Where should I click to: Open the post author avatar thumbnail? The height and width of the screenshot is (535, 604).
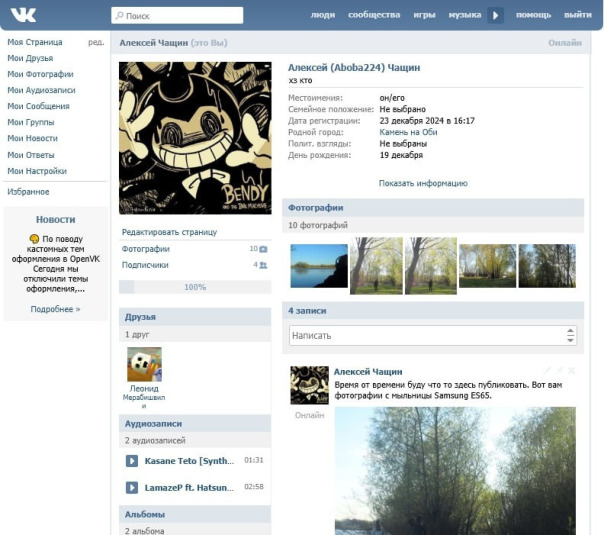click(309, 385)
